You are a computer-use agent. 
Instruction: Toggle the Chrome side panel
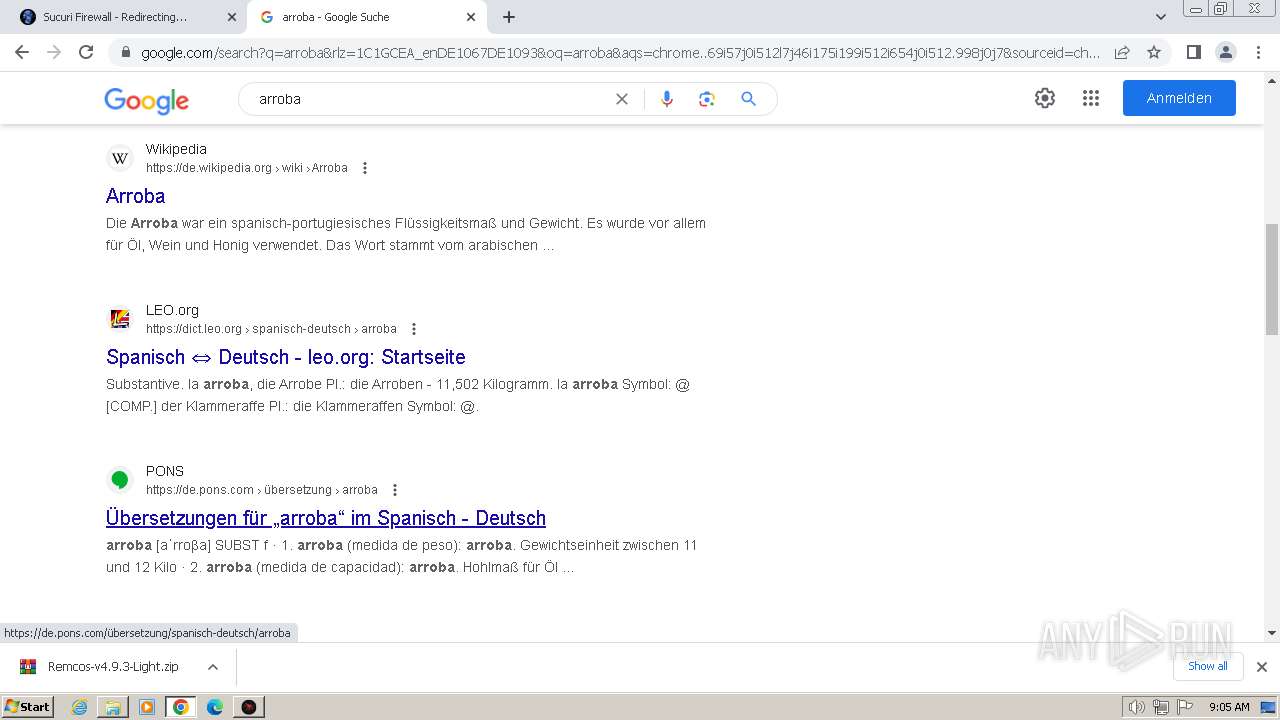(1193, 52)
